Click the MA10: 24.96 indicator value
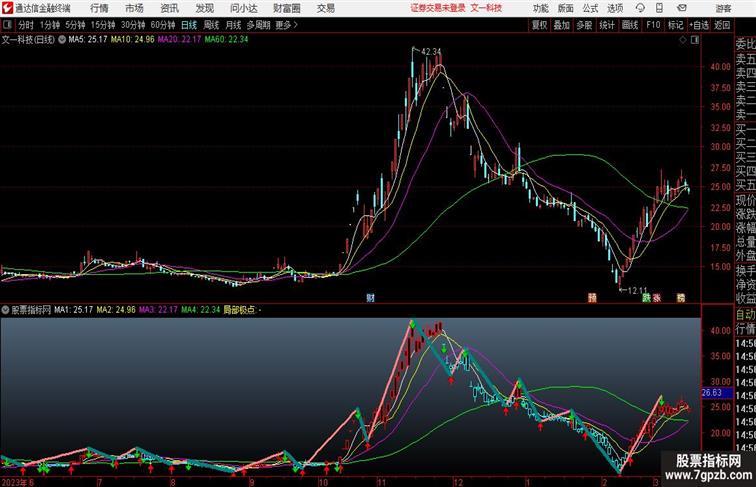Viewport: 756px width, 487px height. coord(133,40)
